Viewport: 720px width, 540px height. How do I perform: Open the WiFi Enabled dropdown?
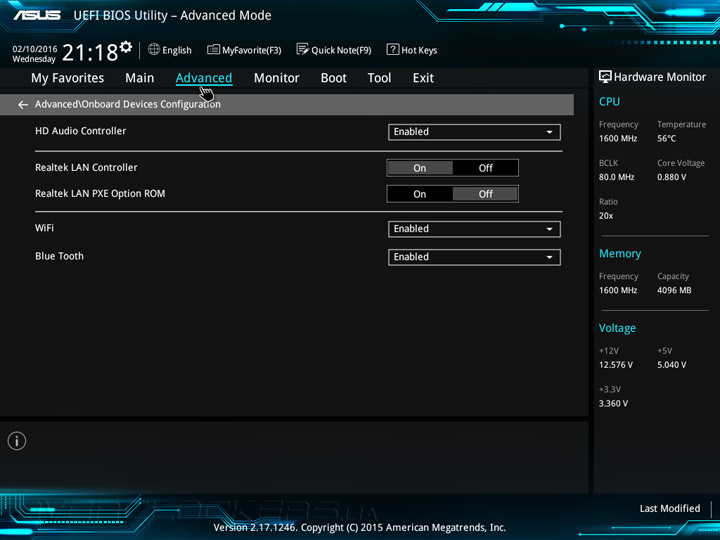474,229
